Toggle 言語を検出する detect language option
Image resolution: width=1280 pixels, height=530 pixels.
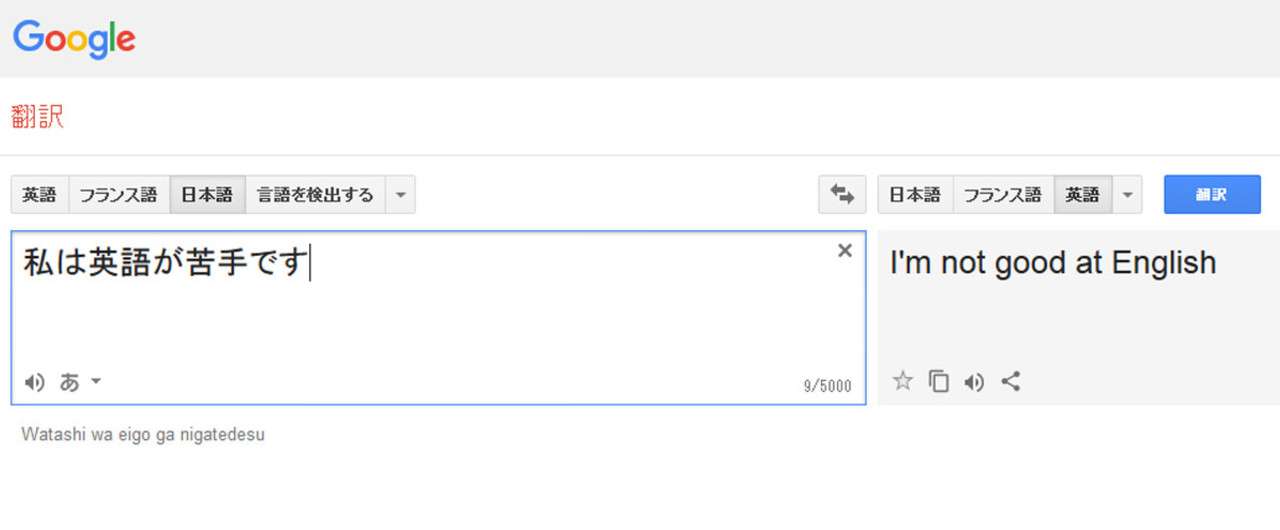[x=315, y=195]
